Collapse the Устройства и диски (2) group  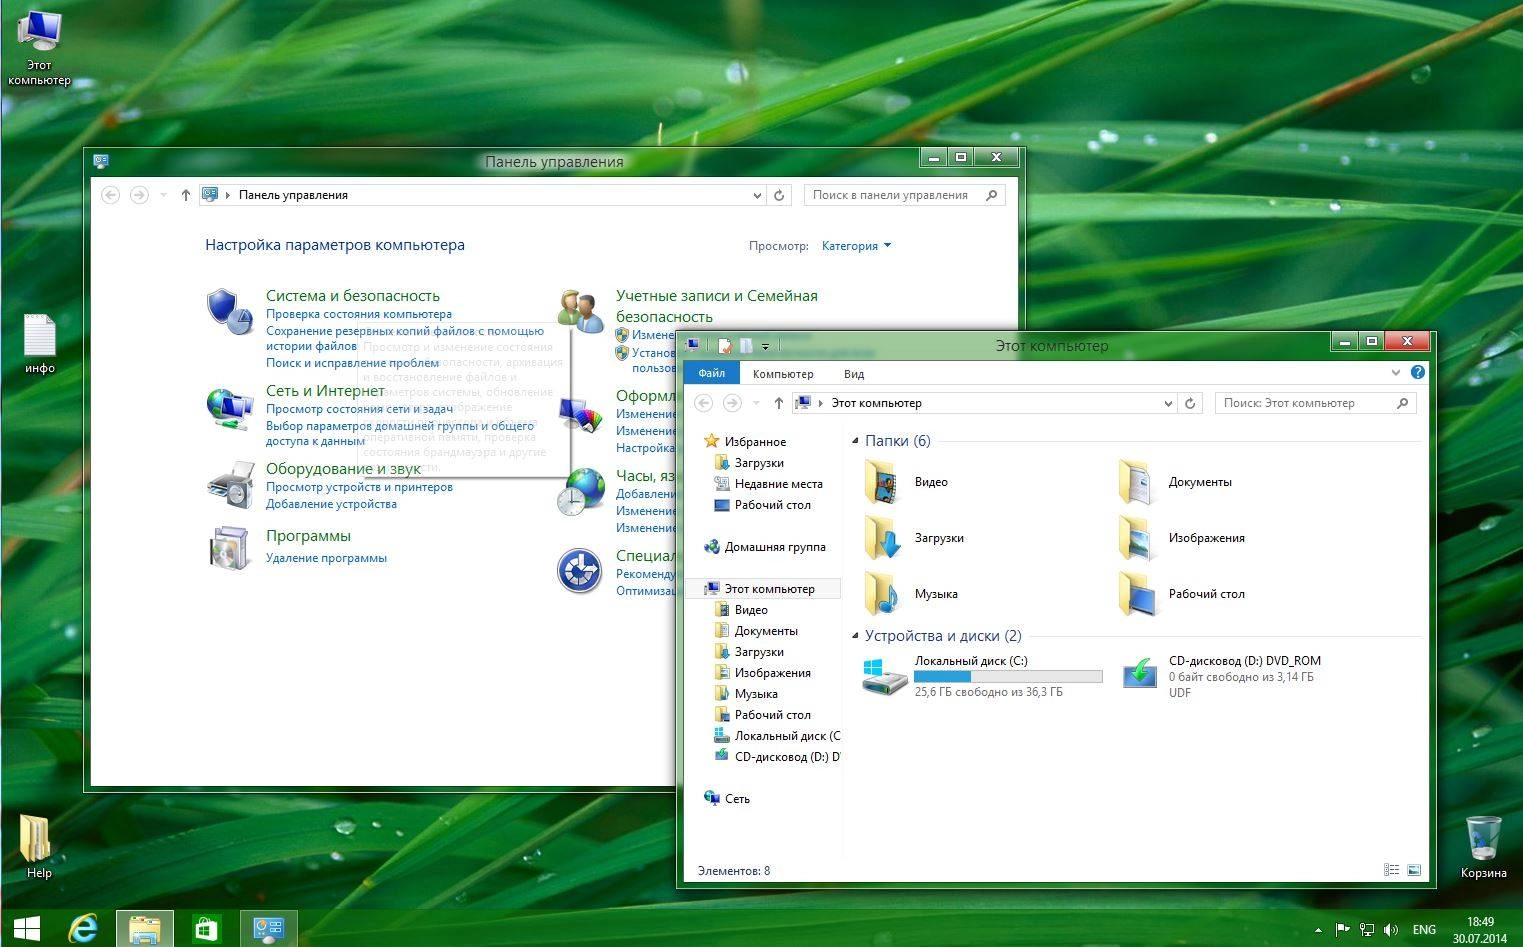click(855, 636)
